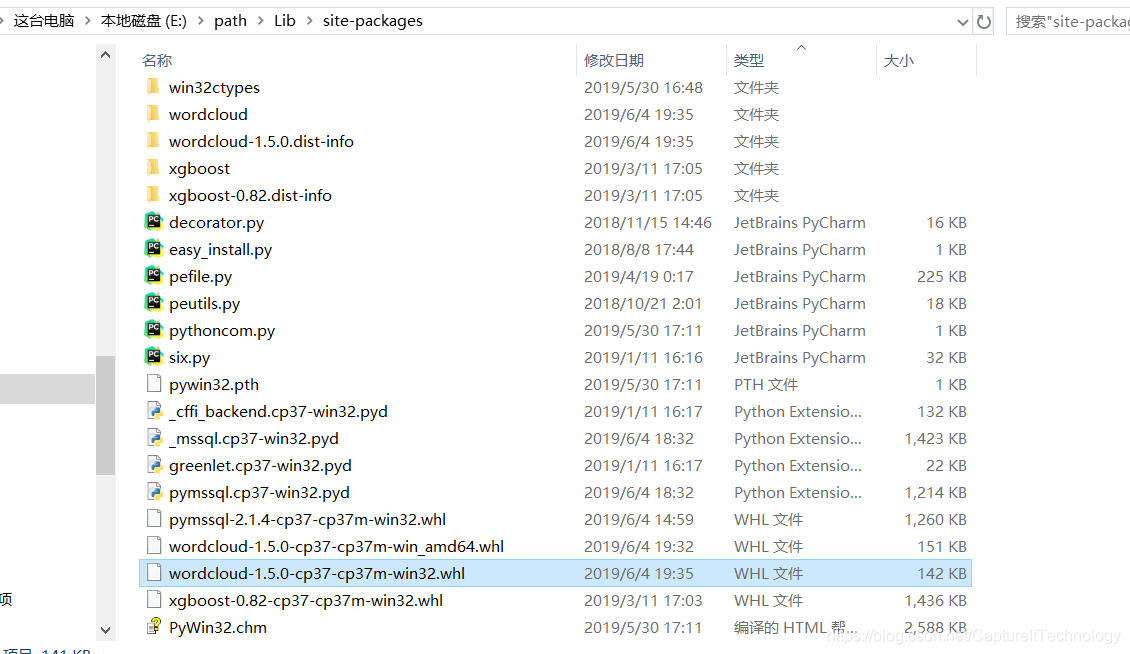Select the file name peutils.py
Viewport: 1130px width, 654px height.
(x=205, y=304)
